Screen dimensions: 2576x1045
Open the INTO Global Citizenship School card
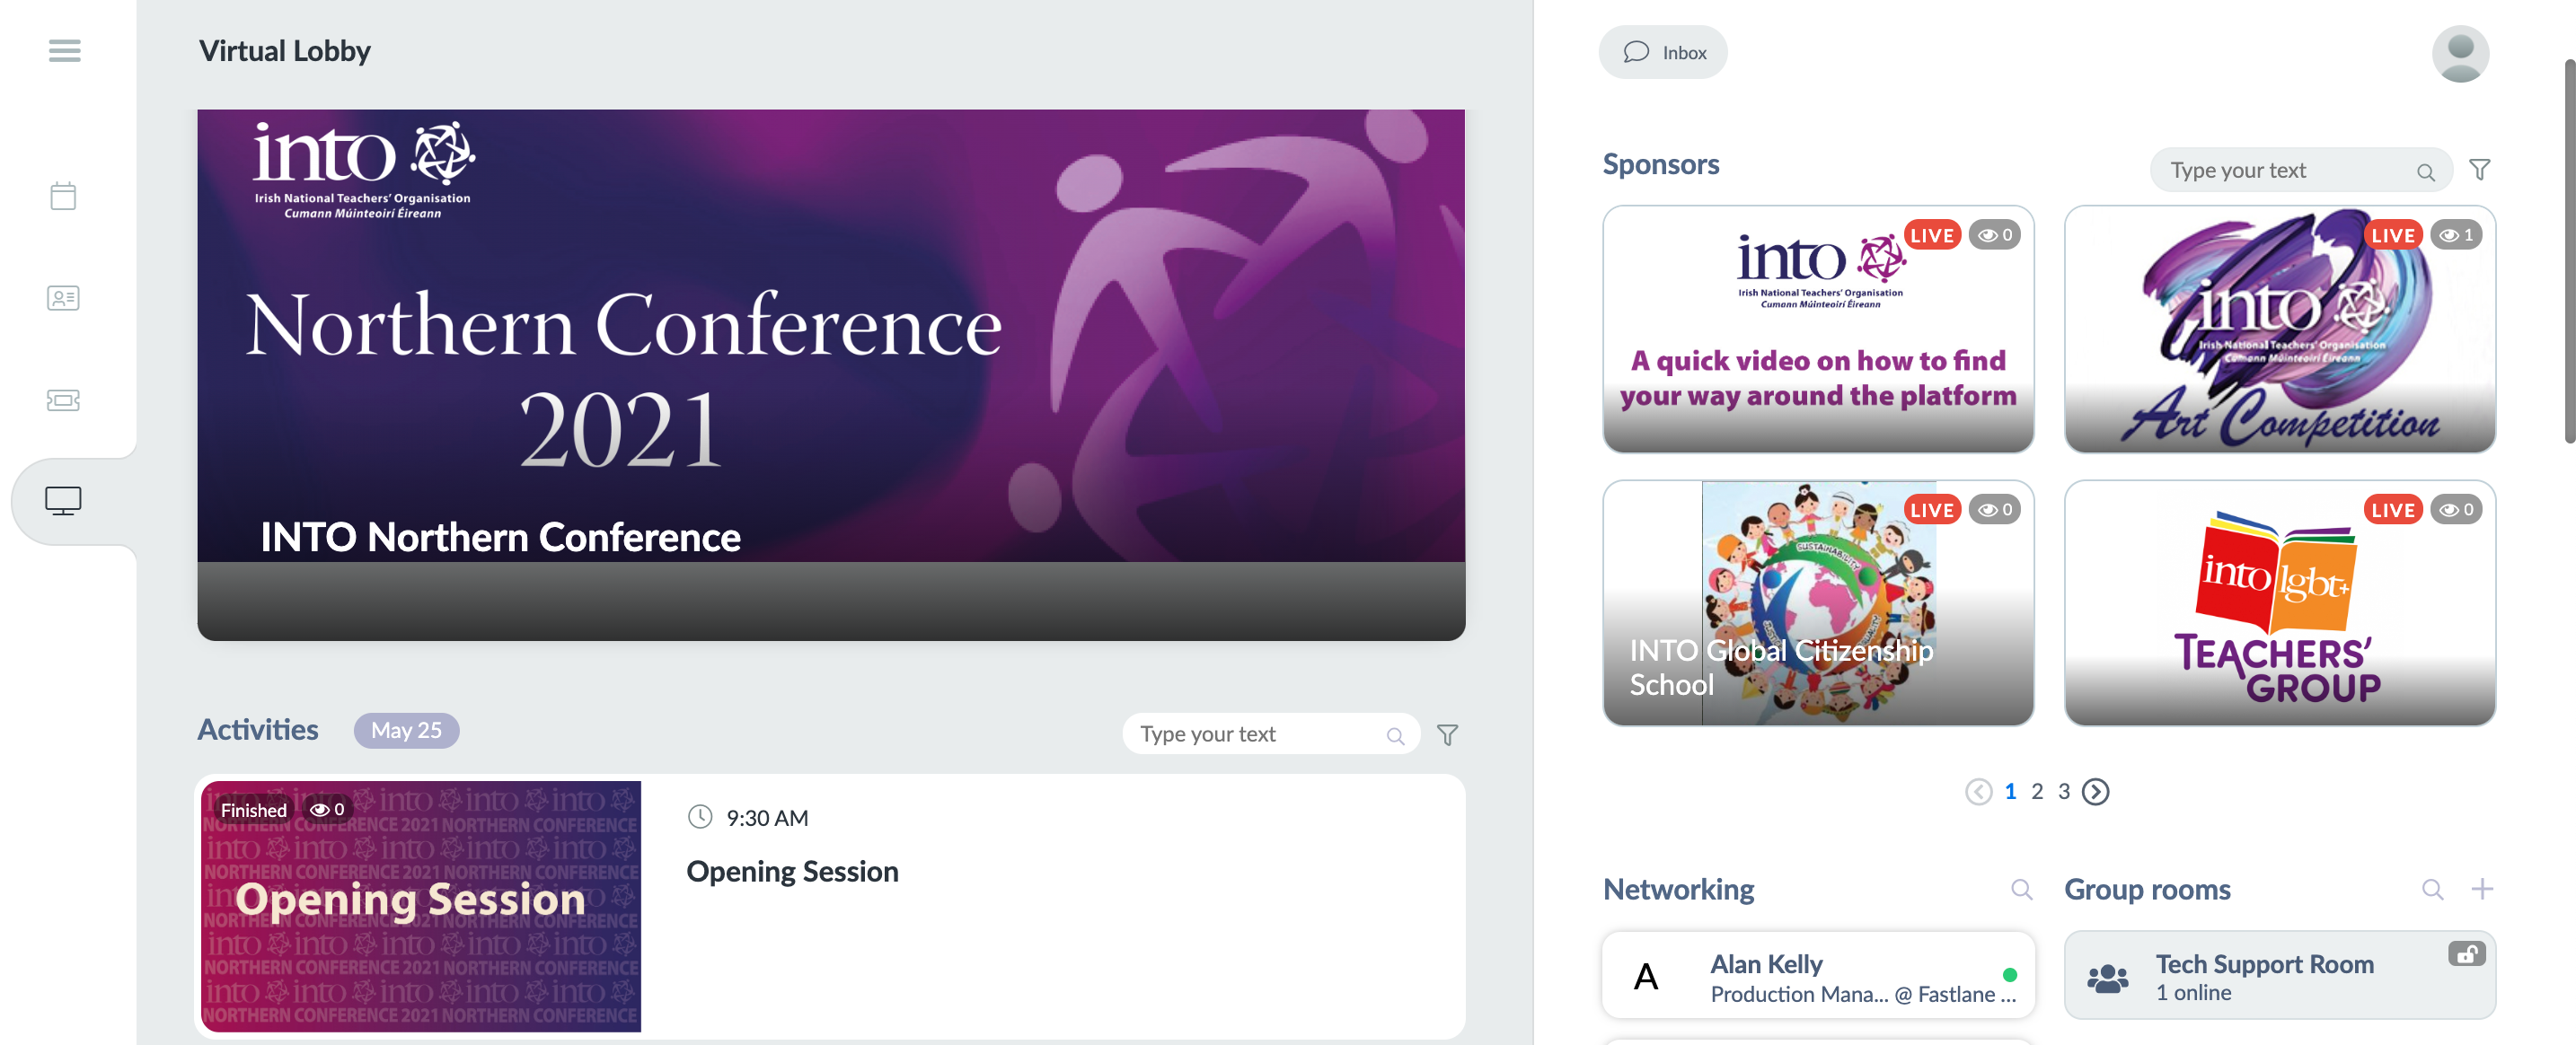1818,603
